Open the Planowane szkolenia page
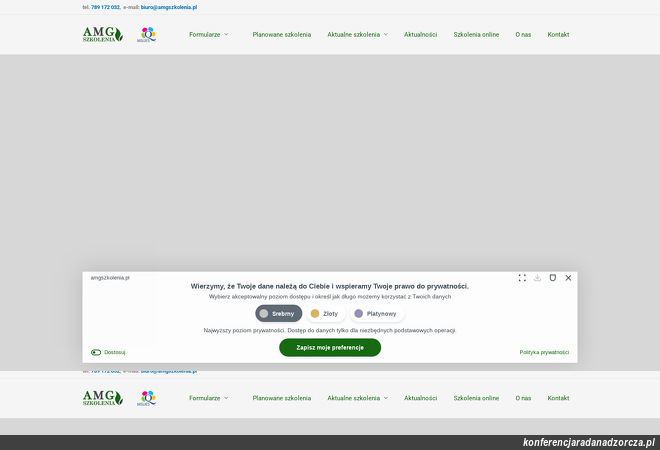 281,34
